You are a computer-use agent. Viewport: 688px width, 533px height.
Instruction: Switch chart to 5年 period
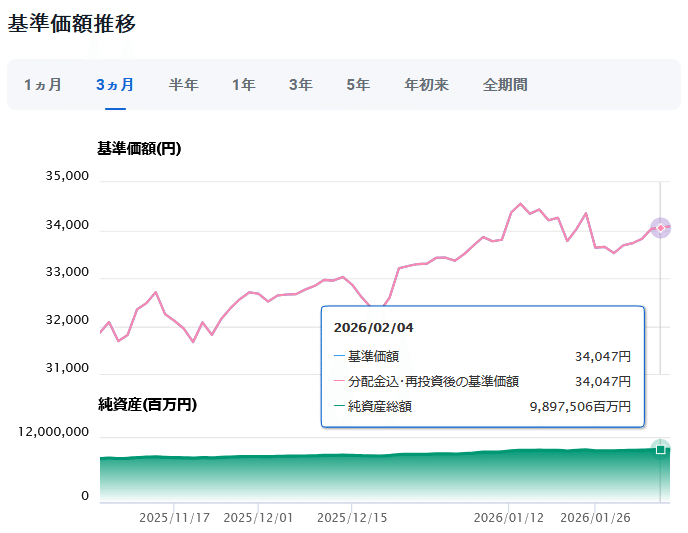click(358, 85)
